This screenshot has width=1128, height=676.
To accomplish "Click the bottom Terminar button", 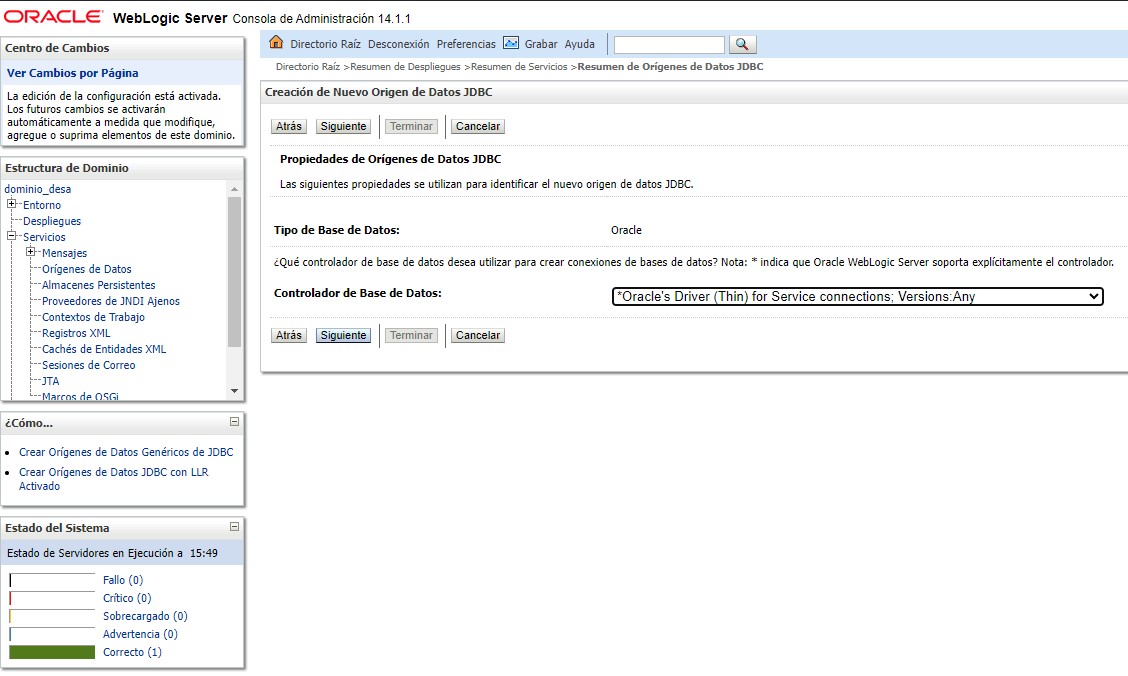I will click(x=411, y=336).
